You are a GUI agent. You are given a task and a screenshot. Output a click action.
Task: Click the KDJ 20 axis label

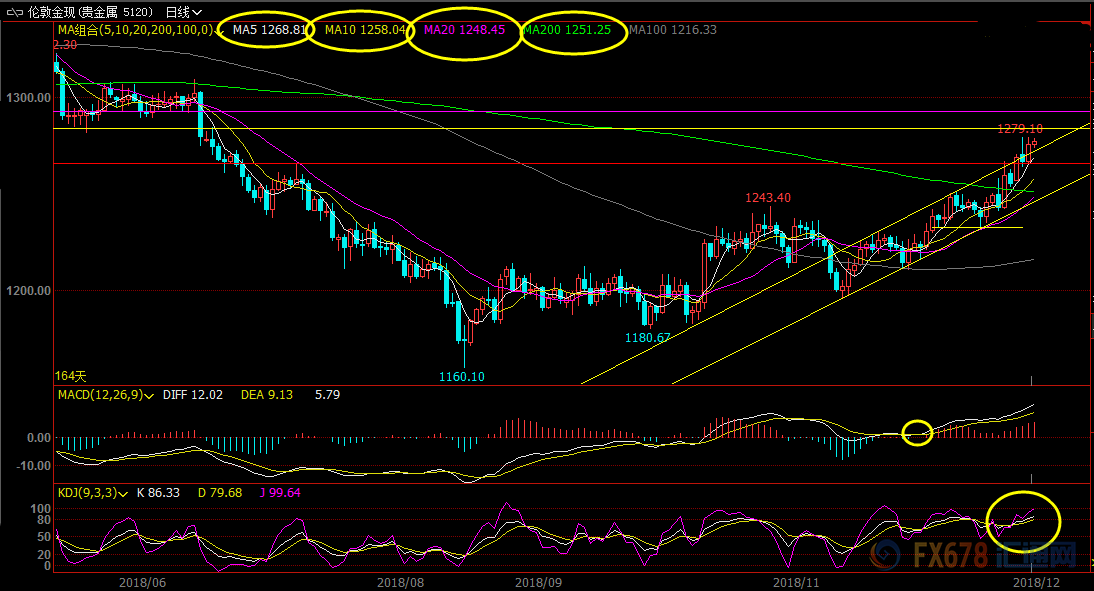pyautogui.click(x=43, y=555)
